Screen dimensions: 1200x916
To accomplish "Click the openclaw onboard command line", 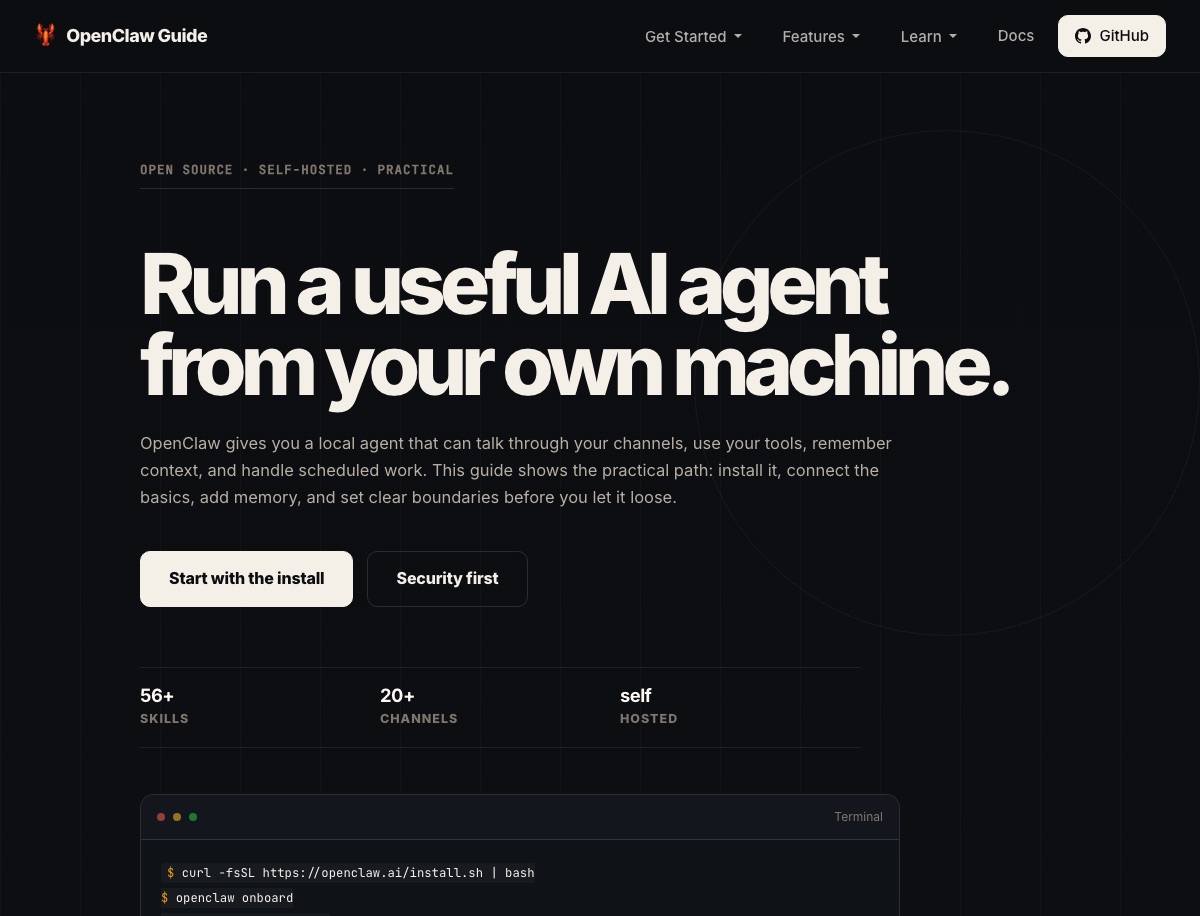I will 228,898.
